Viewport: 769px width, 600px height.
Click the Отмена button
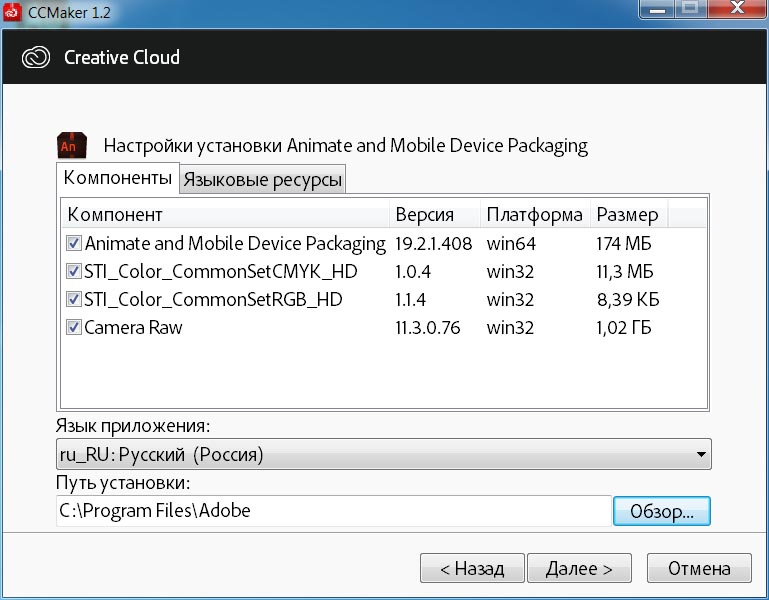699,568
